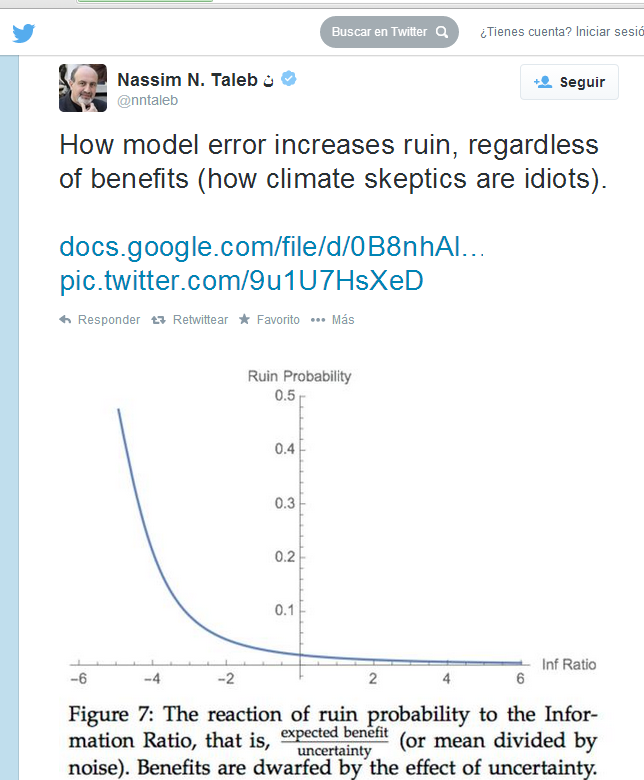
Task: Click the Ruin Probability axis title
Action: pos(300,376)
